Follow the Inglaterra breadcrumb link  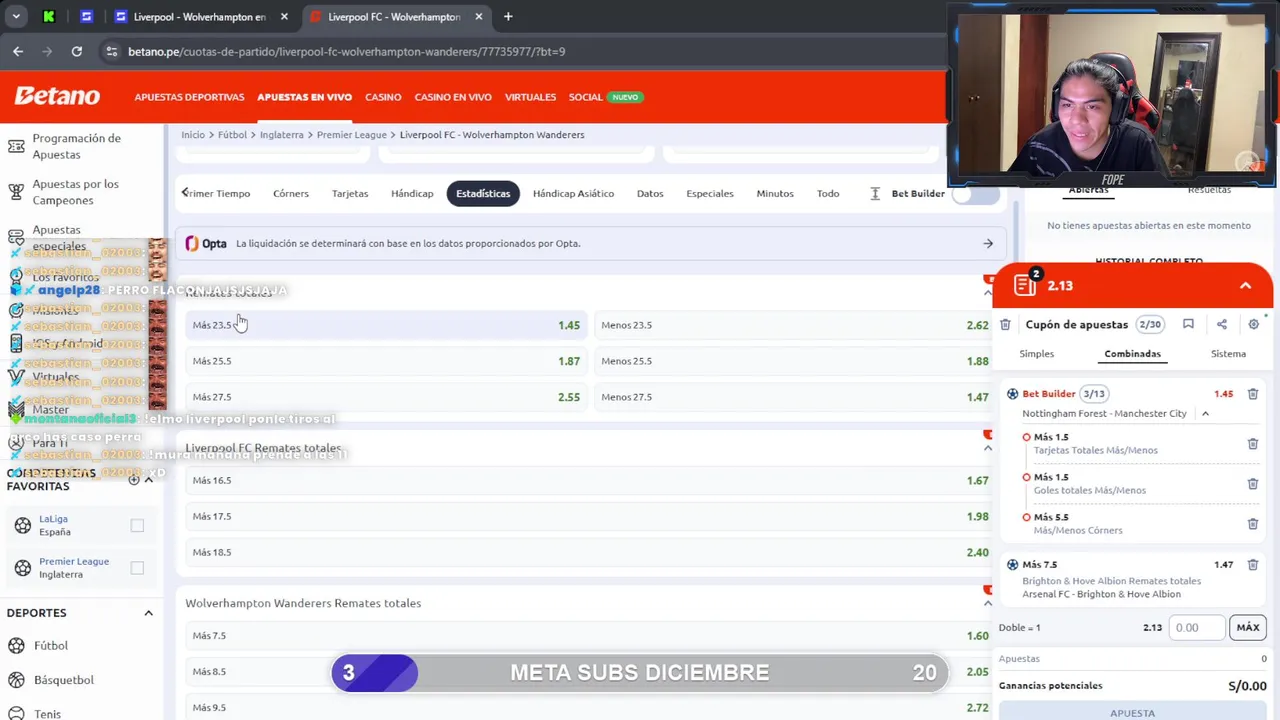[x=281, y=135]
